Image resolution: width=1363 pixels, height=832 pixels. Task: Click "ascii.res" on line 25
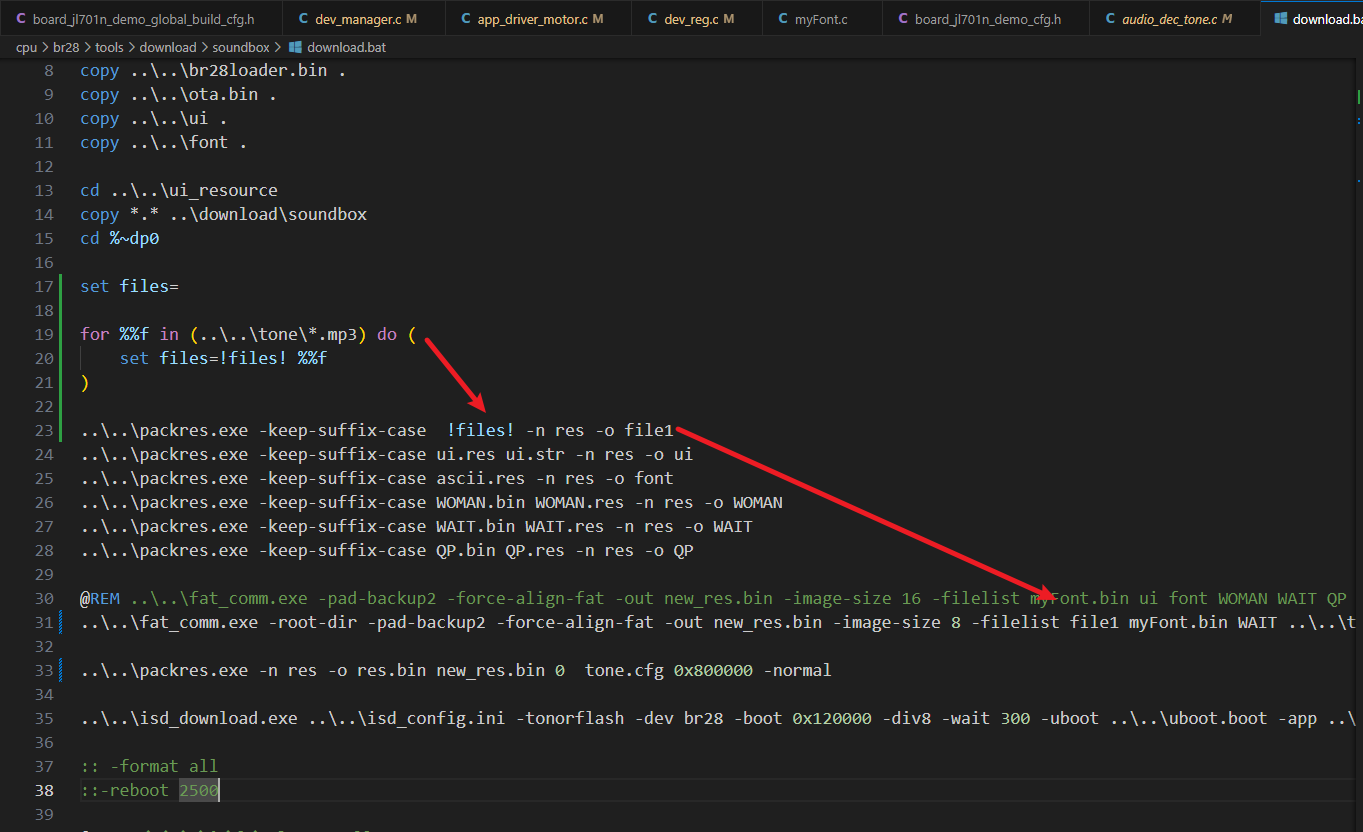point(480,478)
